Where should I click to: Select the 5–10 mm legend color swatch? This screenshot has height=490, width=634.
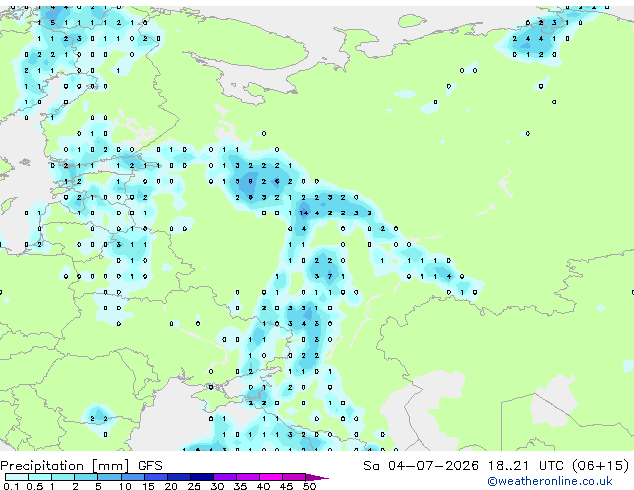109,477
